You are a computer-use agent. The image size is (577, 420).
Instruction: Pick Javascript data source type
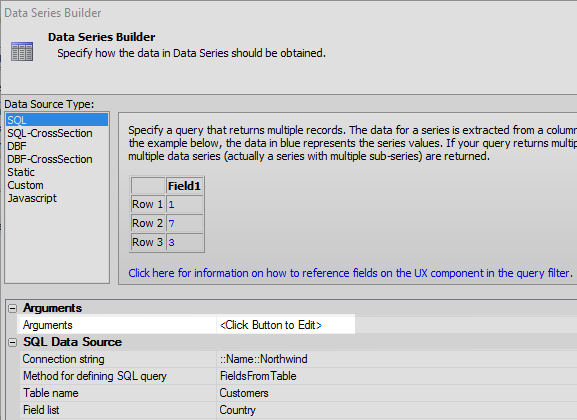coord(32,198)
